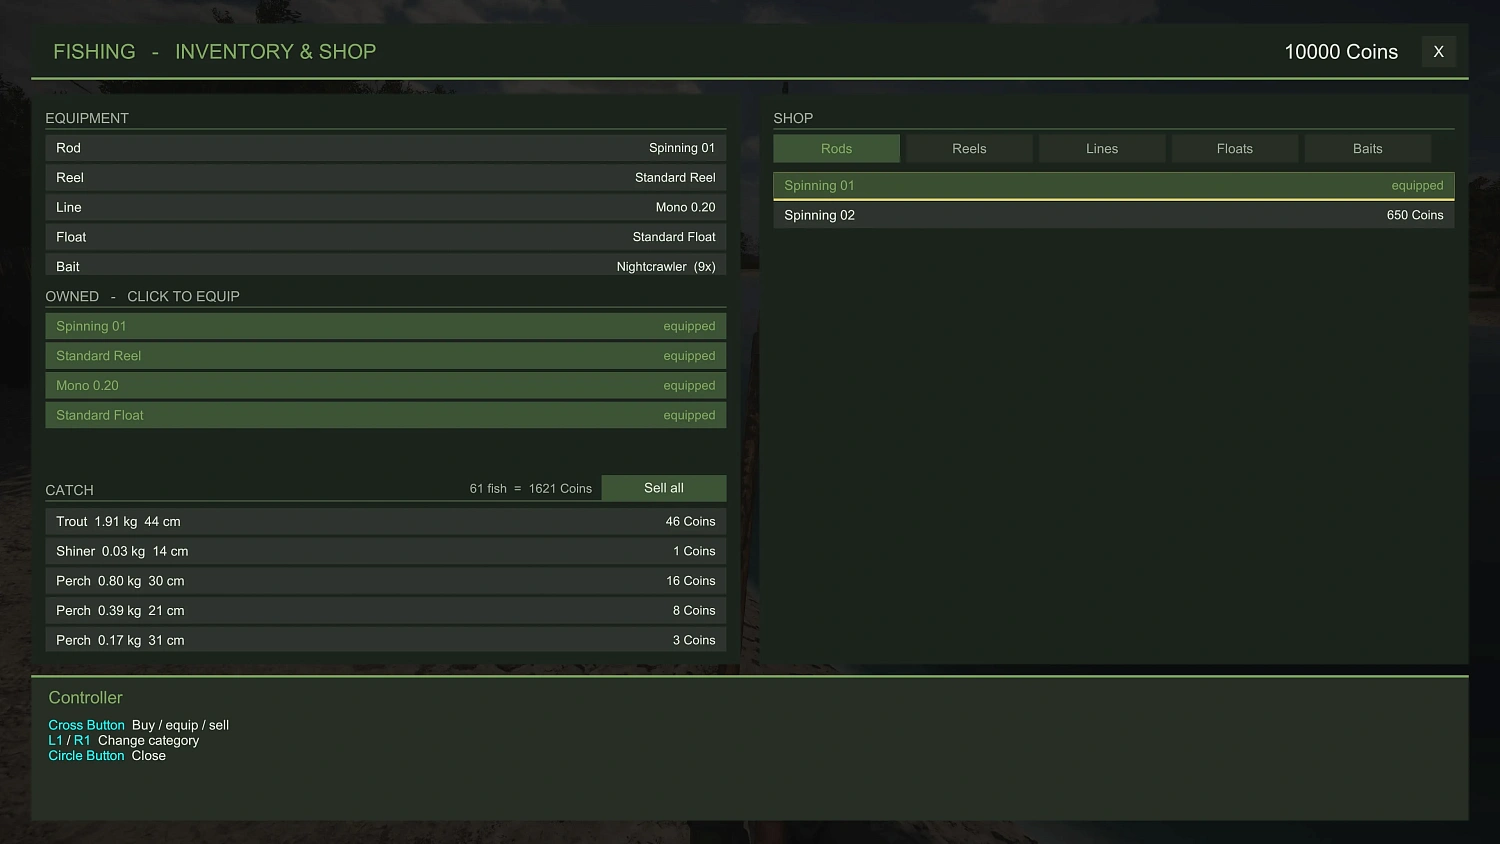Screen dimensions: 1500x844
Task: Click Standard Reel in owned items
Action: [386, 356]
